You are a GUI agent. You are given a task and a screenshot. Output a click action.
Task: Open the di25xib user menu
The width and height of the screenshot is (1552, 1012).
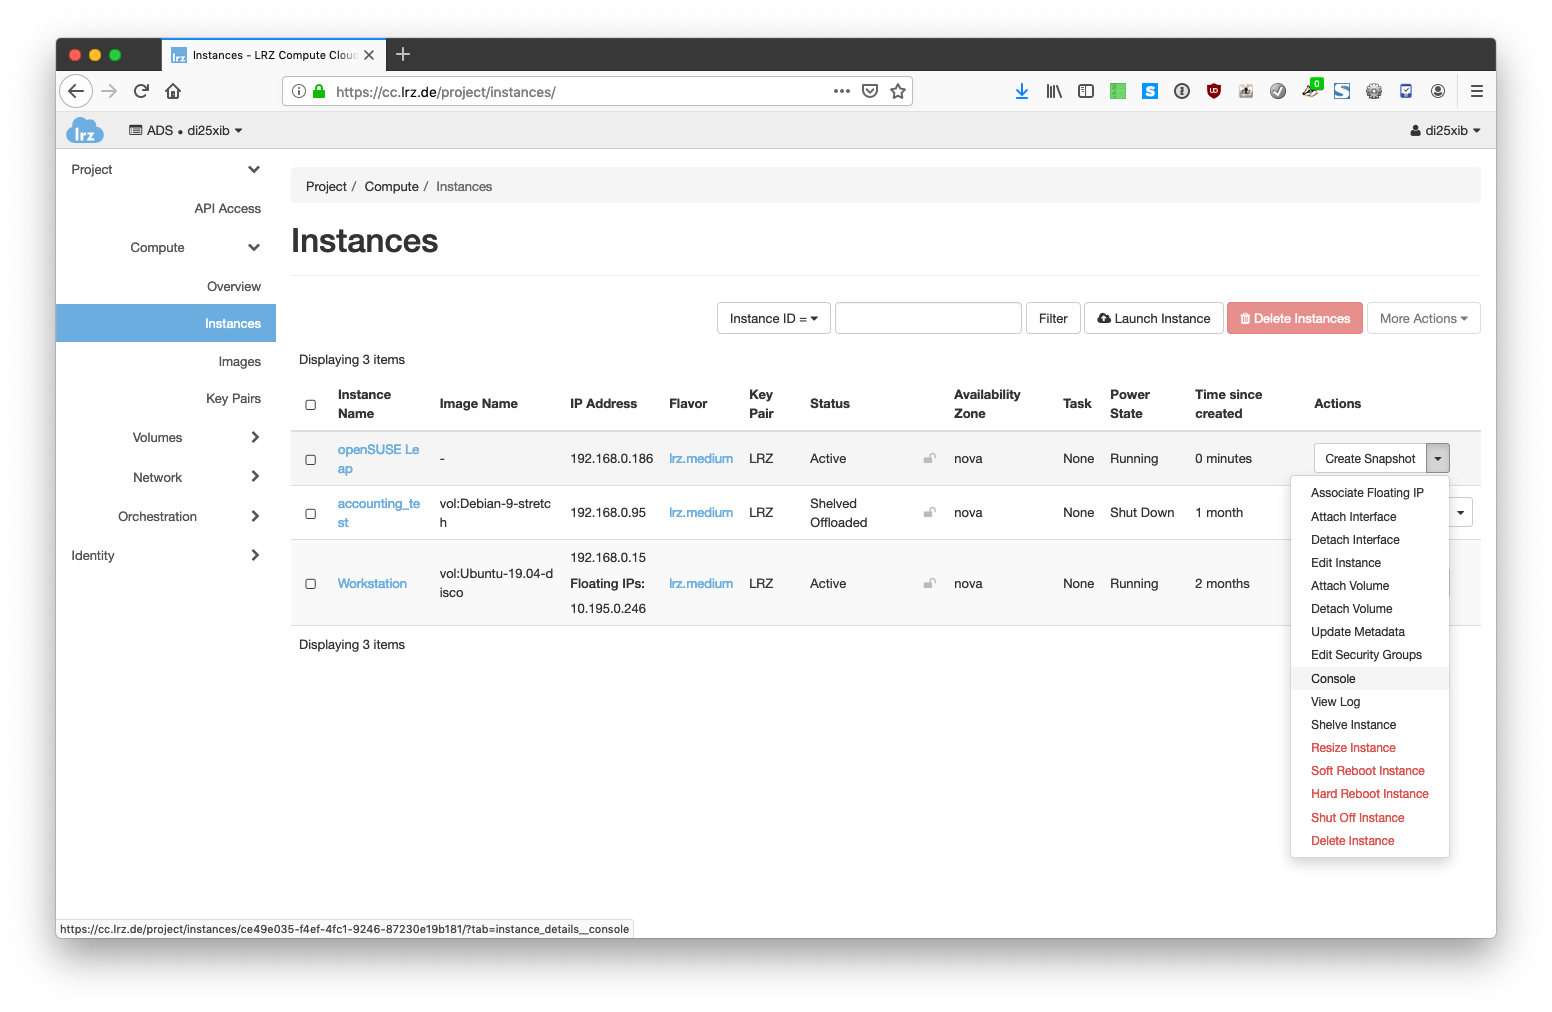[1445, 131]
